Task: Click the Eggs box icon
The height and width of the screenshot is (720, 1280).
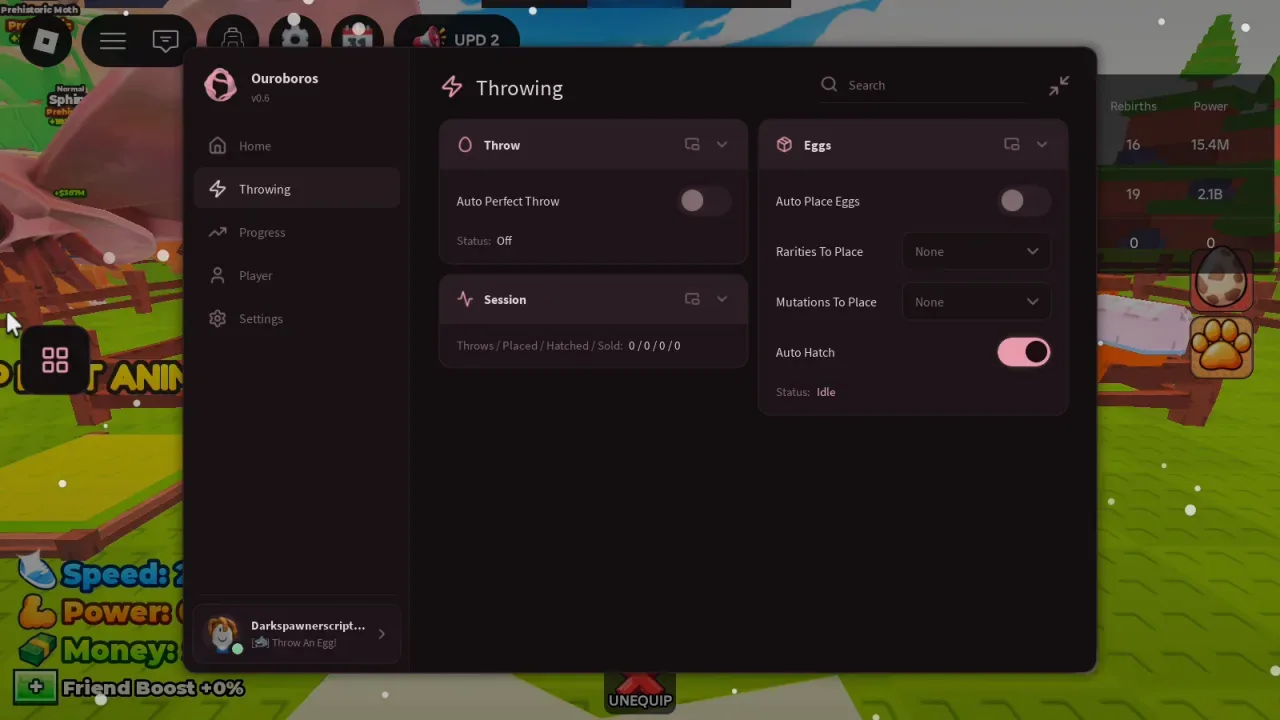Action: [784, 145]
